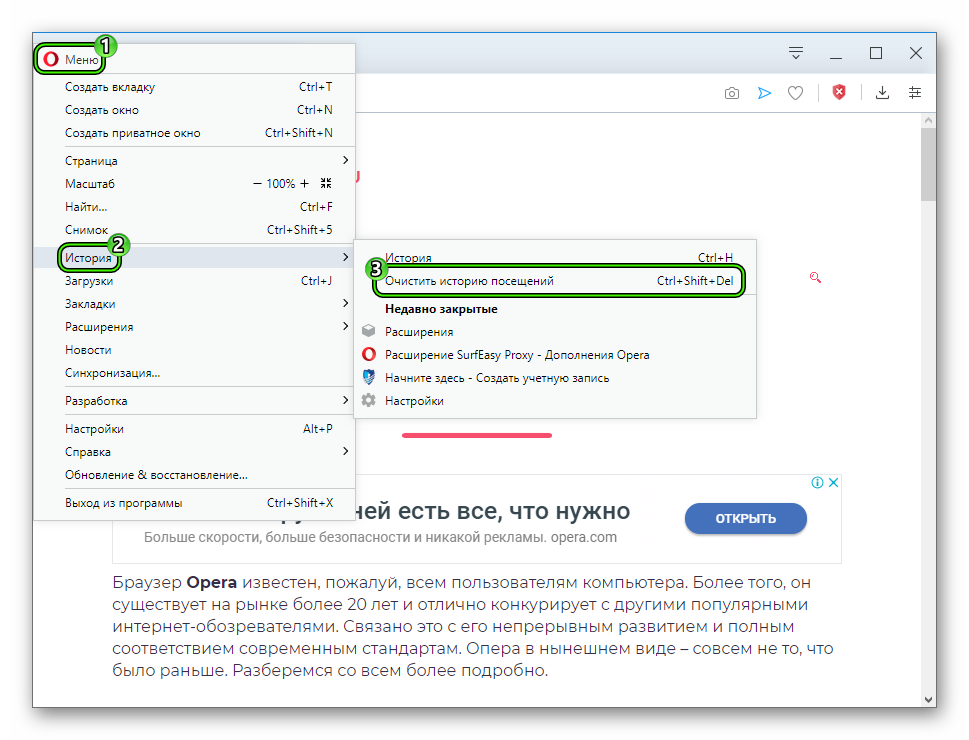969x740 pixels.
Task: Click the blue ОТКРЫТЬ button
Action: pos(745,518)
